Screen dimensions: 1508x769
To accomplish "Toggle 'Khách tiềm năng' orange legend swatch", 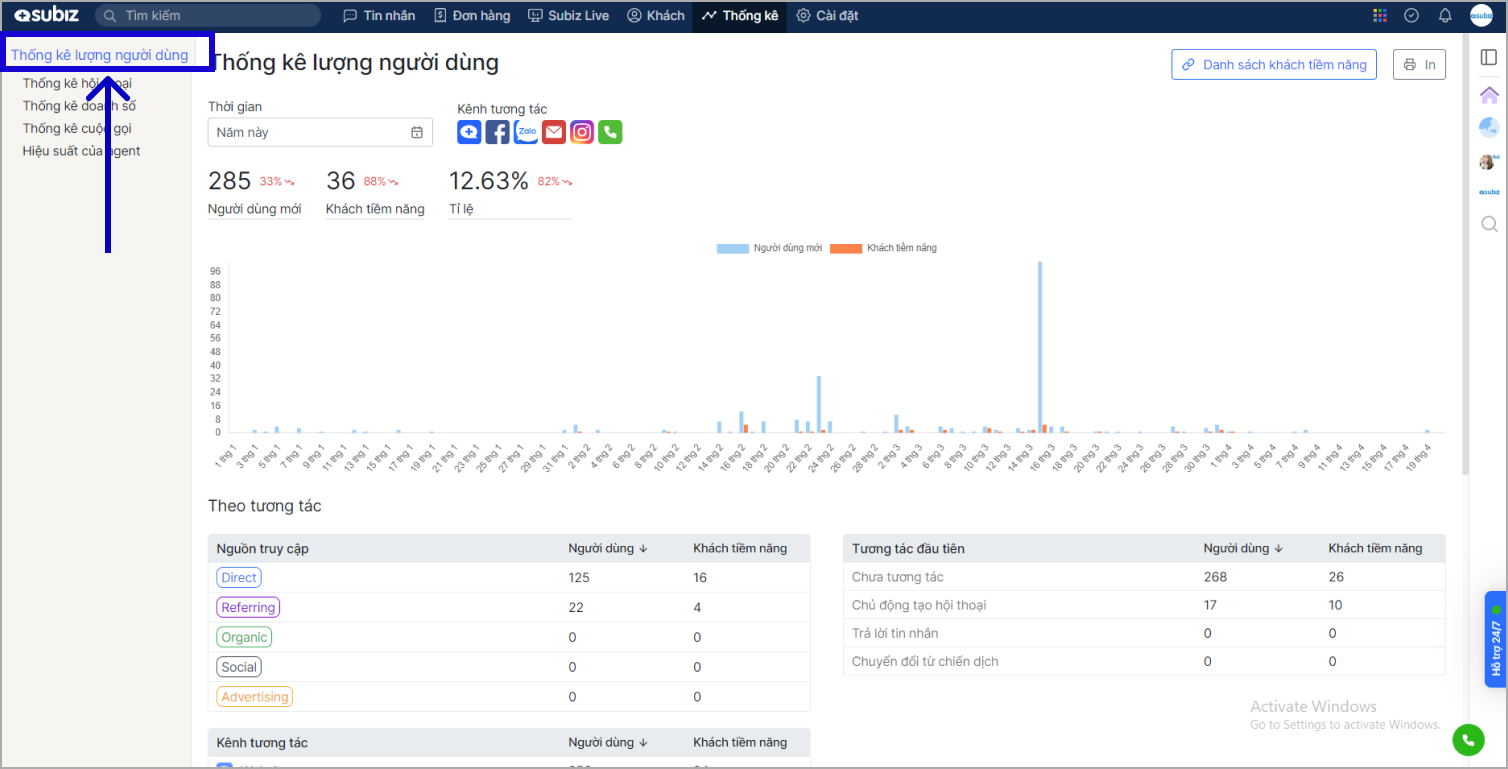I will pos(846,248).
